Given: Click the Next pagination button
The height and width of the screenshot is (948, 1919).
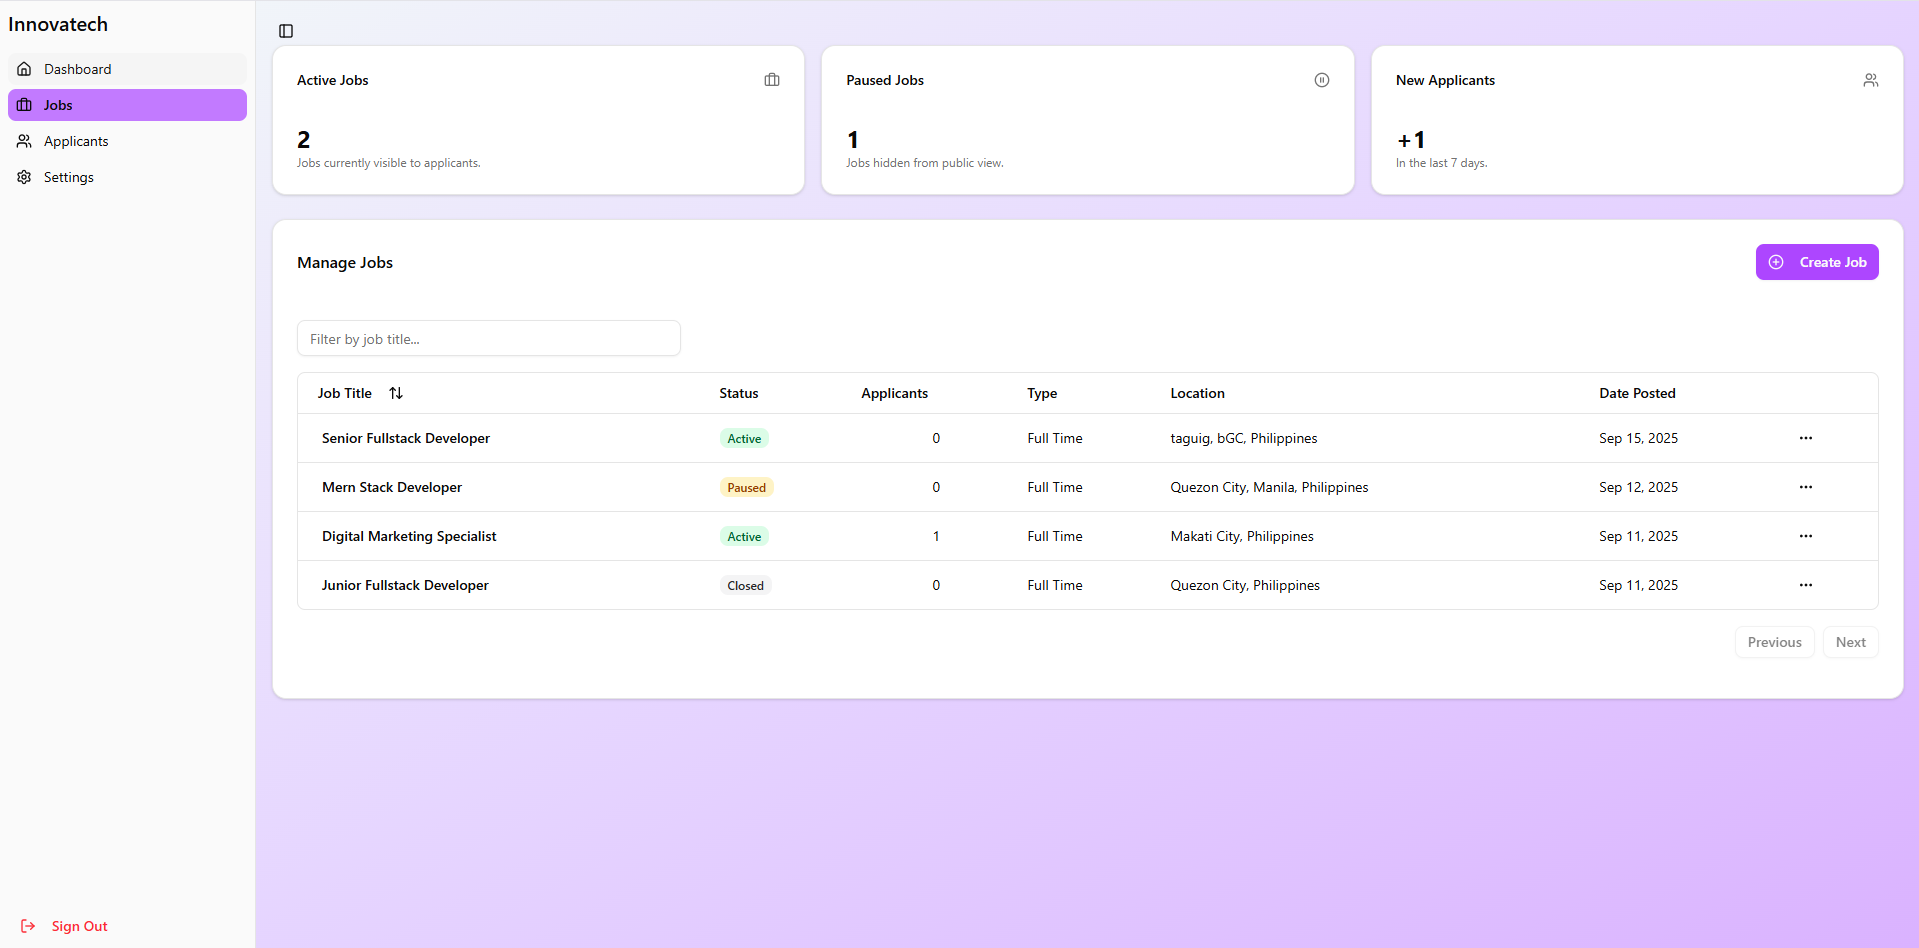Looking at the screenshot, I should (x=1850, y=642).
